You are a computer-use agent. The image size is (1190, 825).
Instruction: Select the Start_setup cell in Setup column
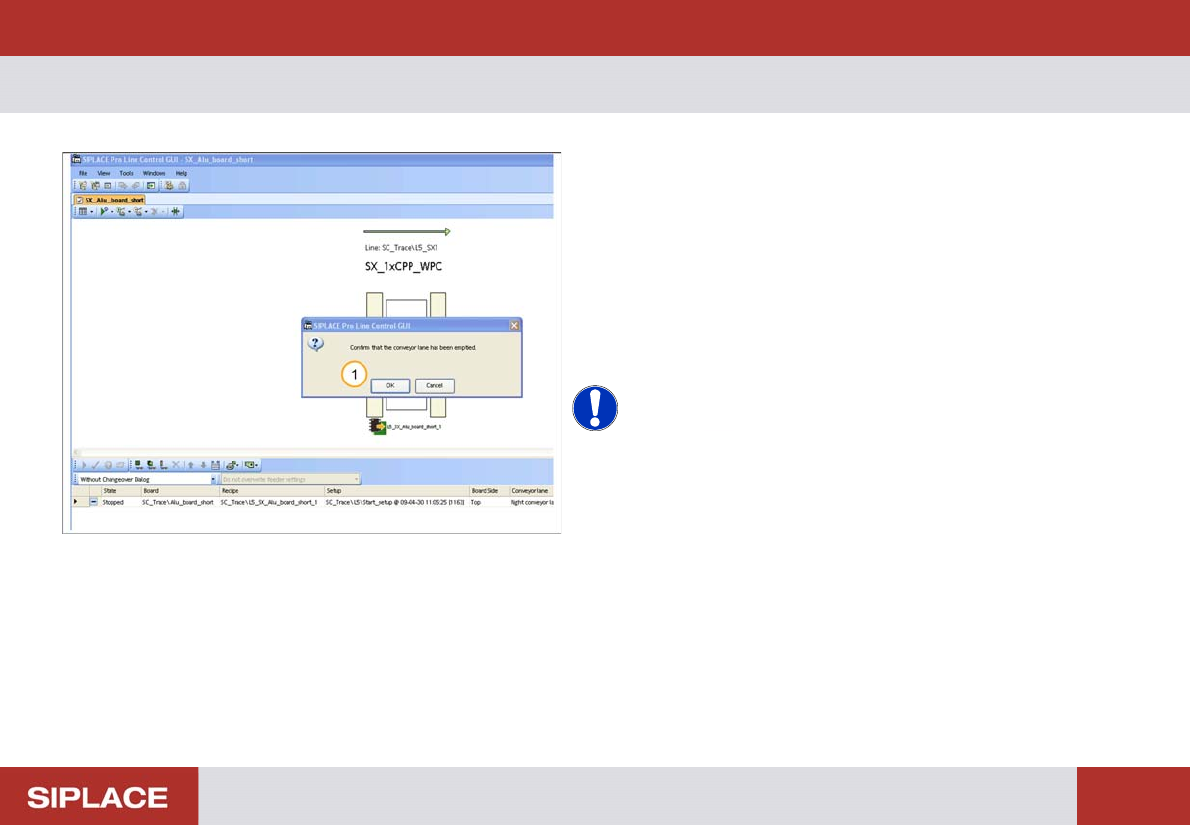[395, 502]
